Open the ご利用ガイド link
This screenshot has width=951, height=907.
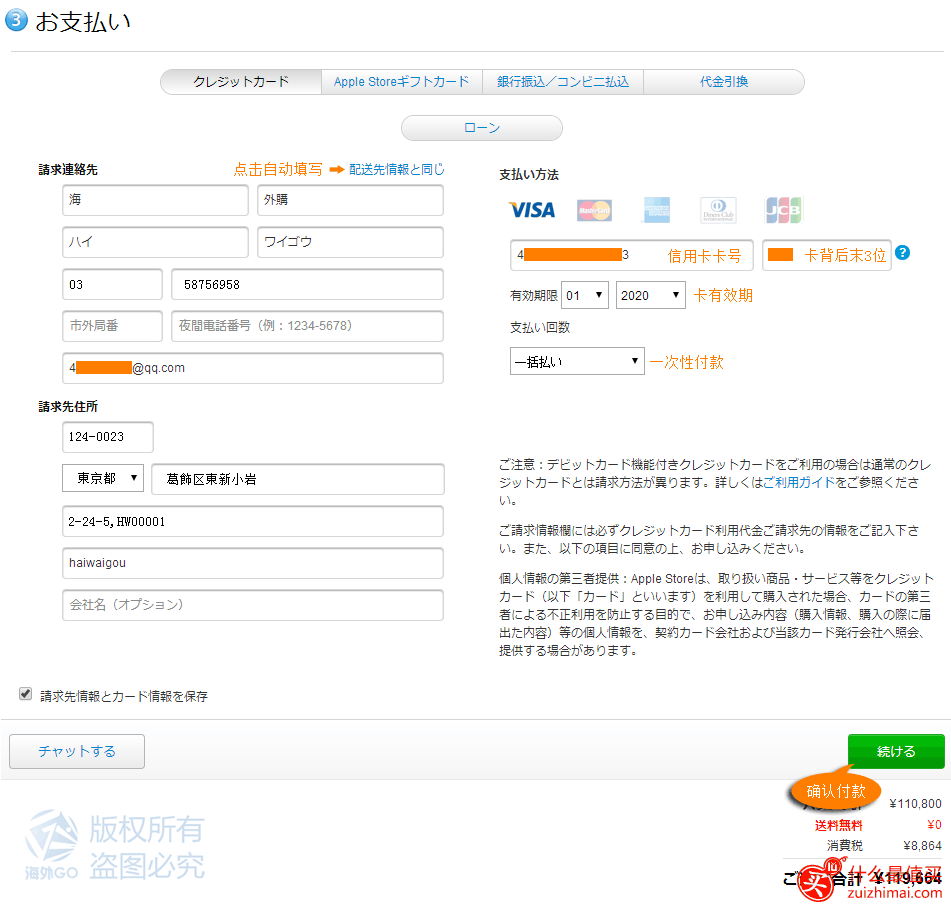pyautogui.click(x=799, y=482)
